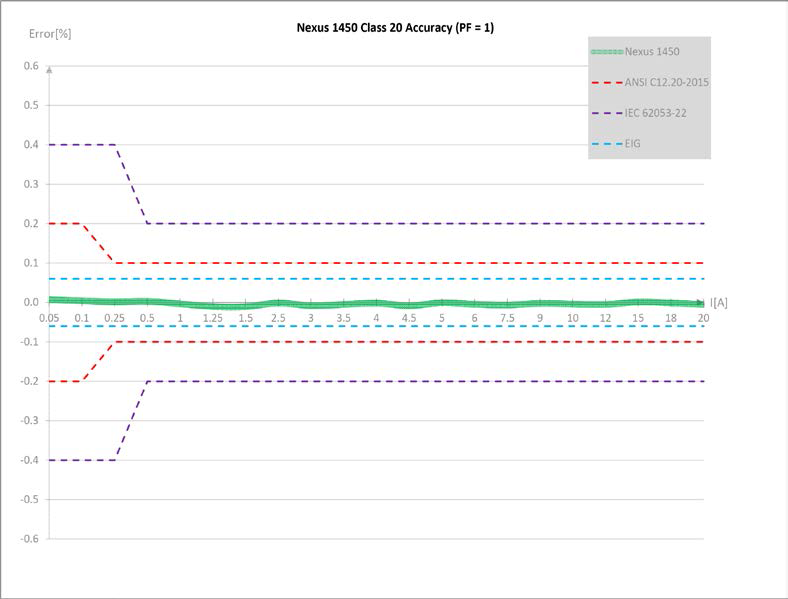
Task: Click the red dashed ANSI legend swatch
Action: pyautogui.click(x=607, y=82)
